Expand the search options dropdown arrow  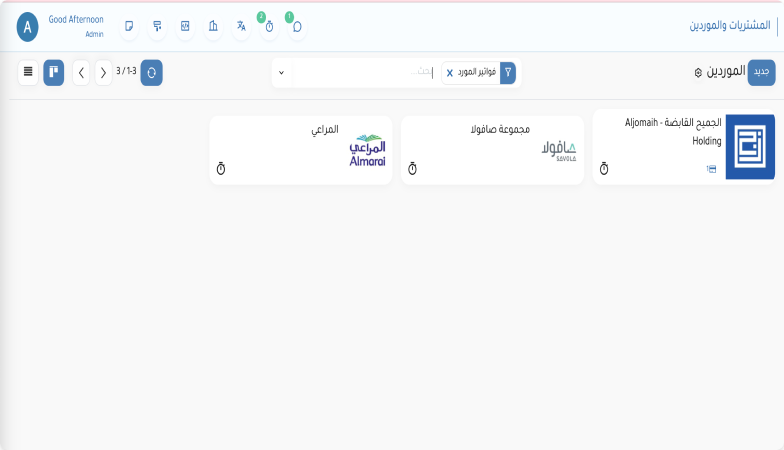click(x=281, y=73)
